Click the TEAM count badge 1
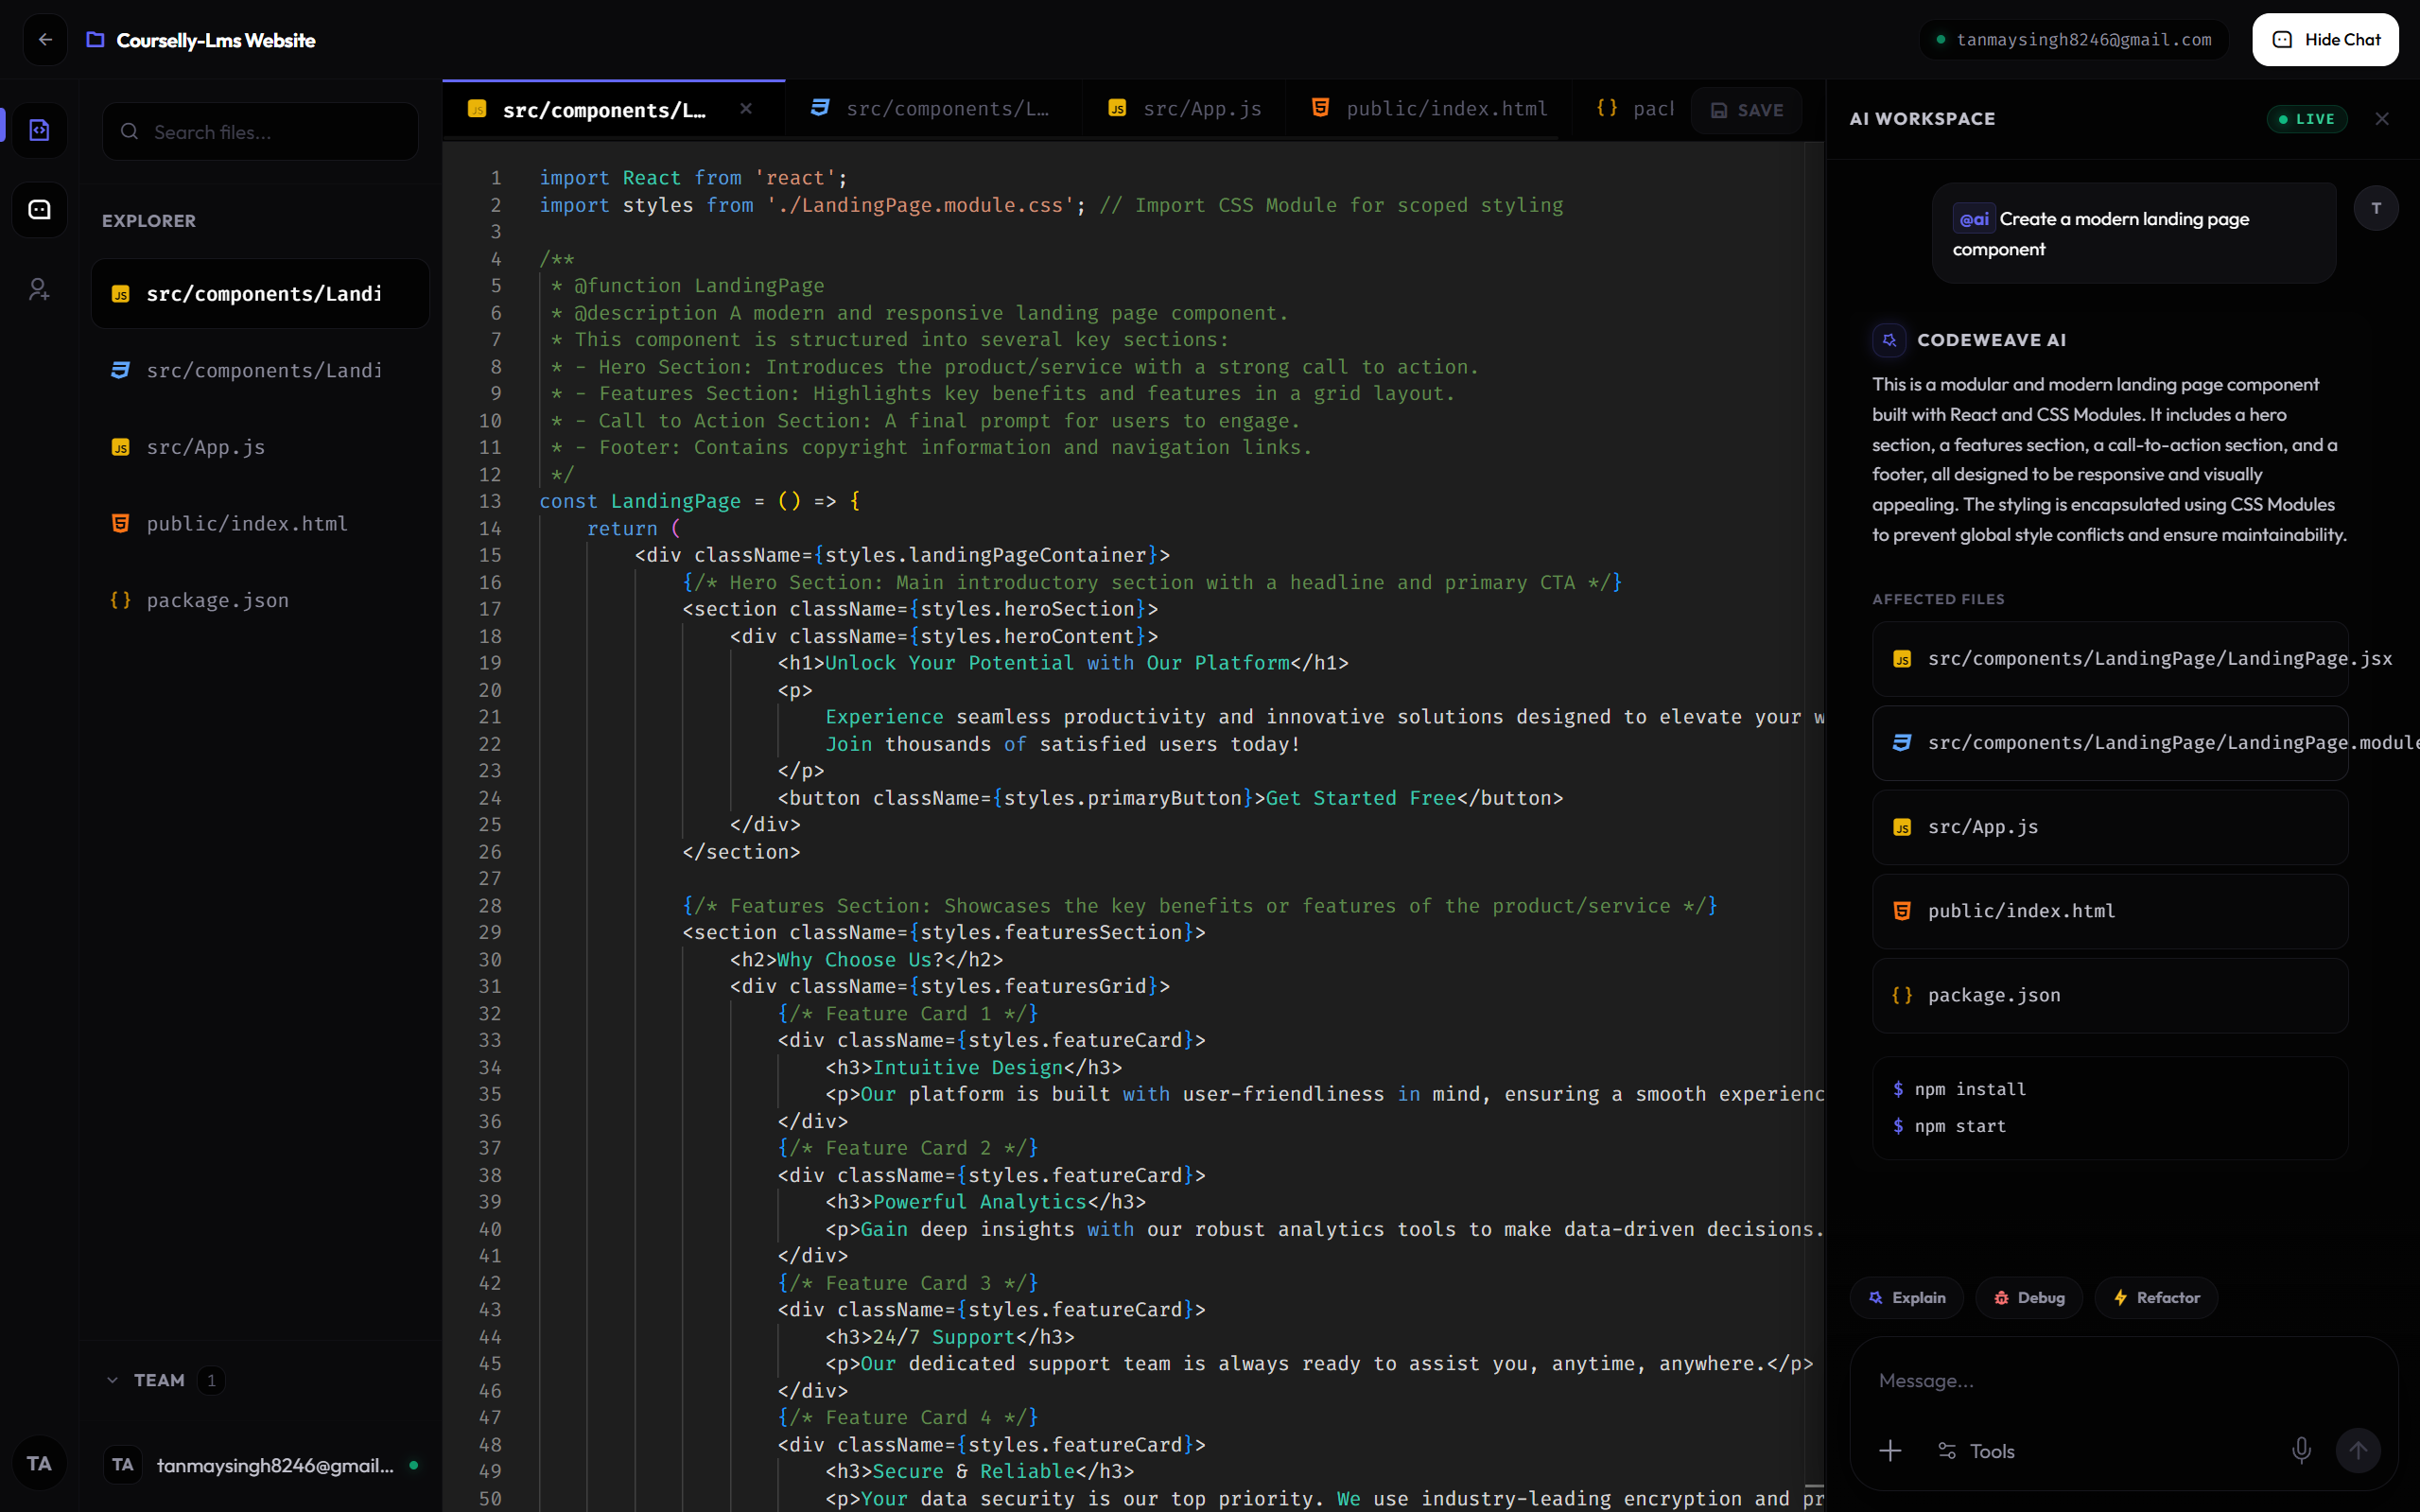The image size is (2420, 1512). pyautogui.click(x=211, y=1380)
